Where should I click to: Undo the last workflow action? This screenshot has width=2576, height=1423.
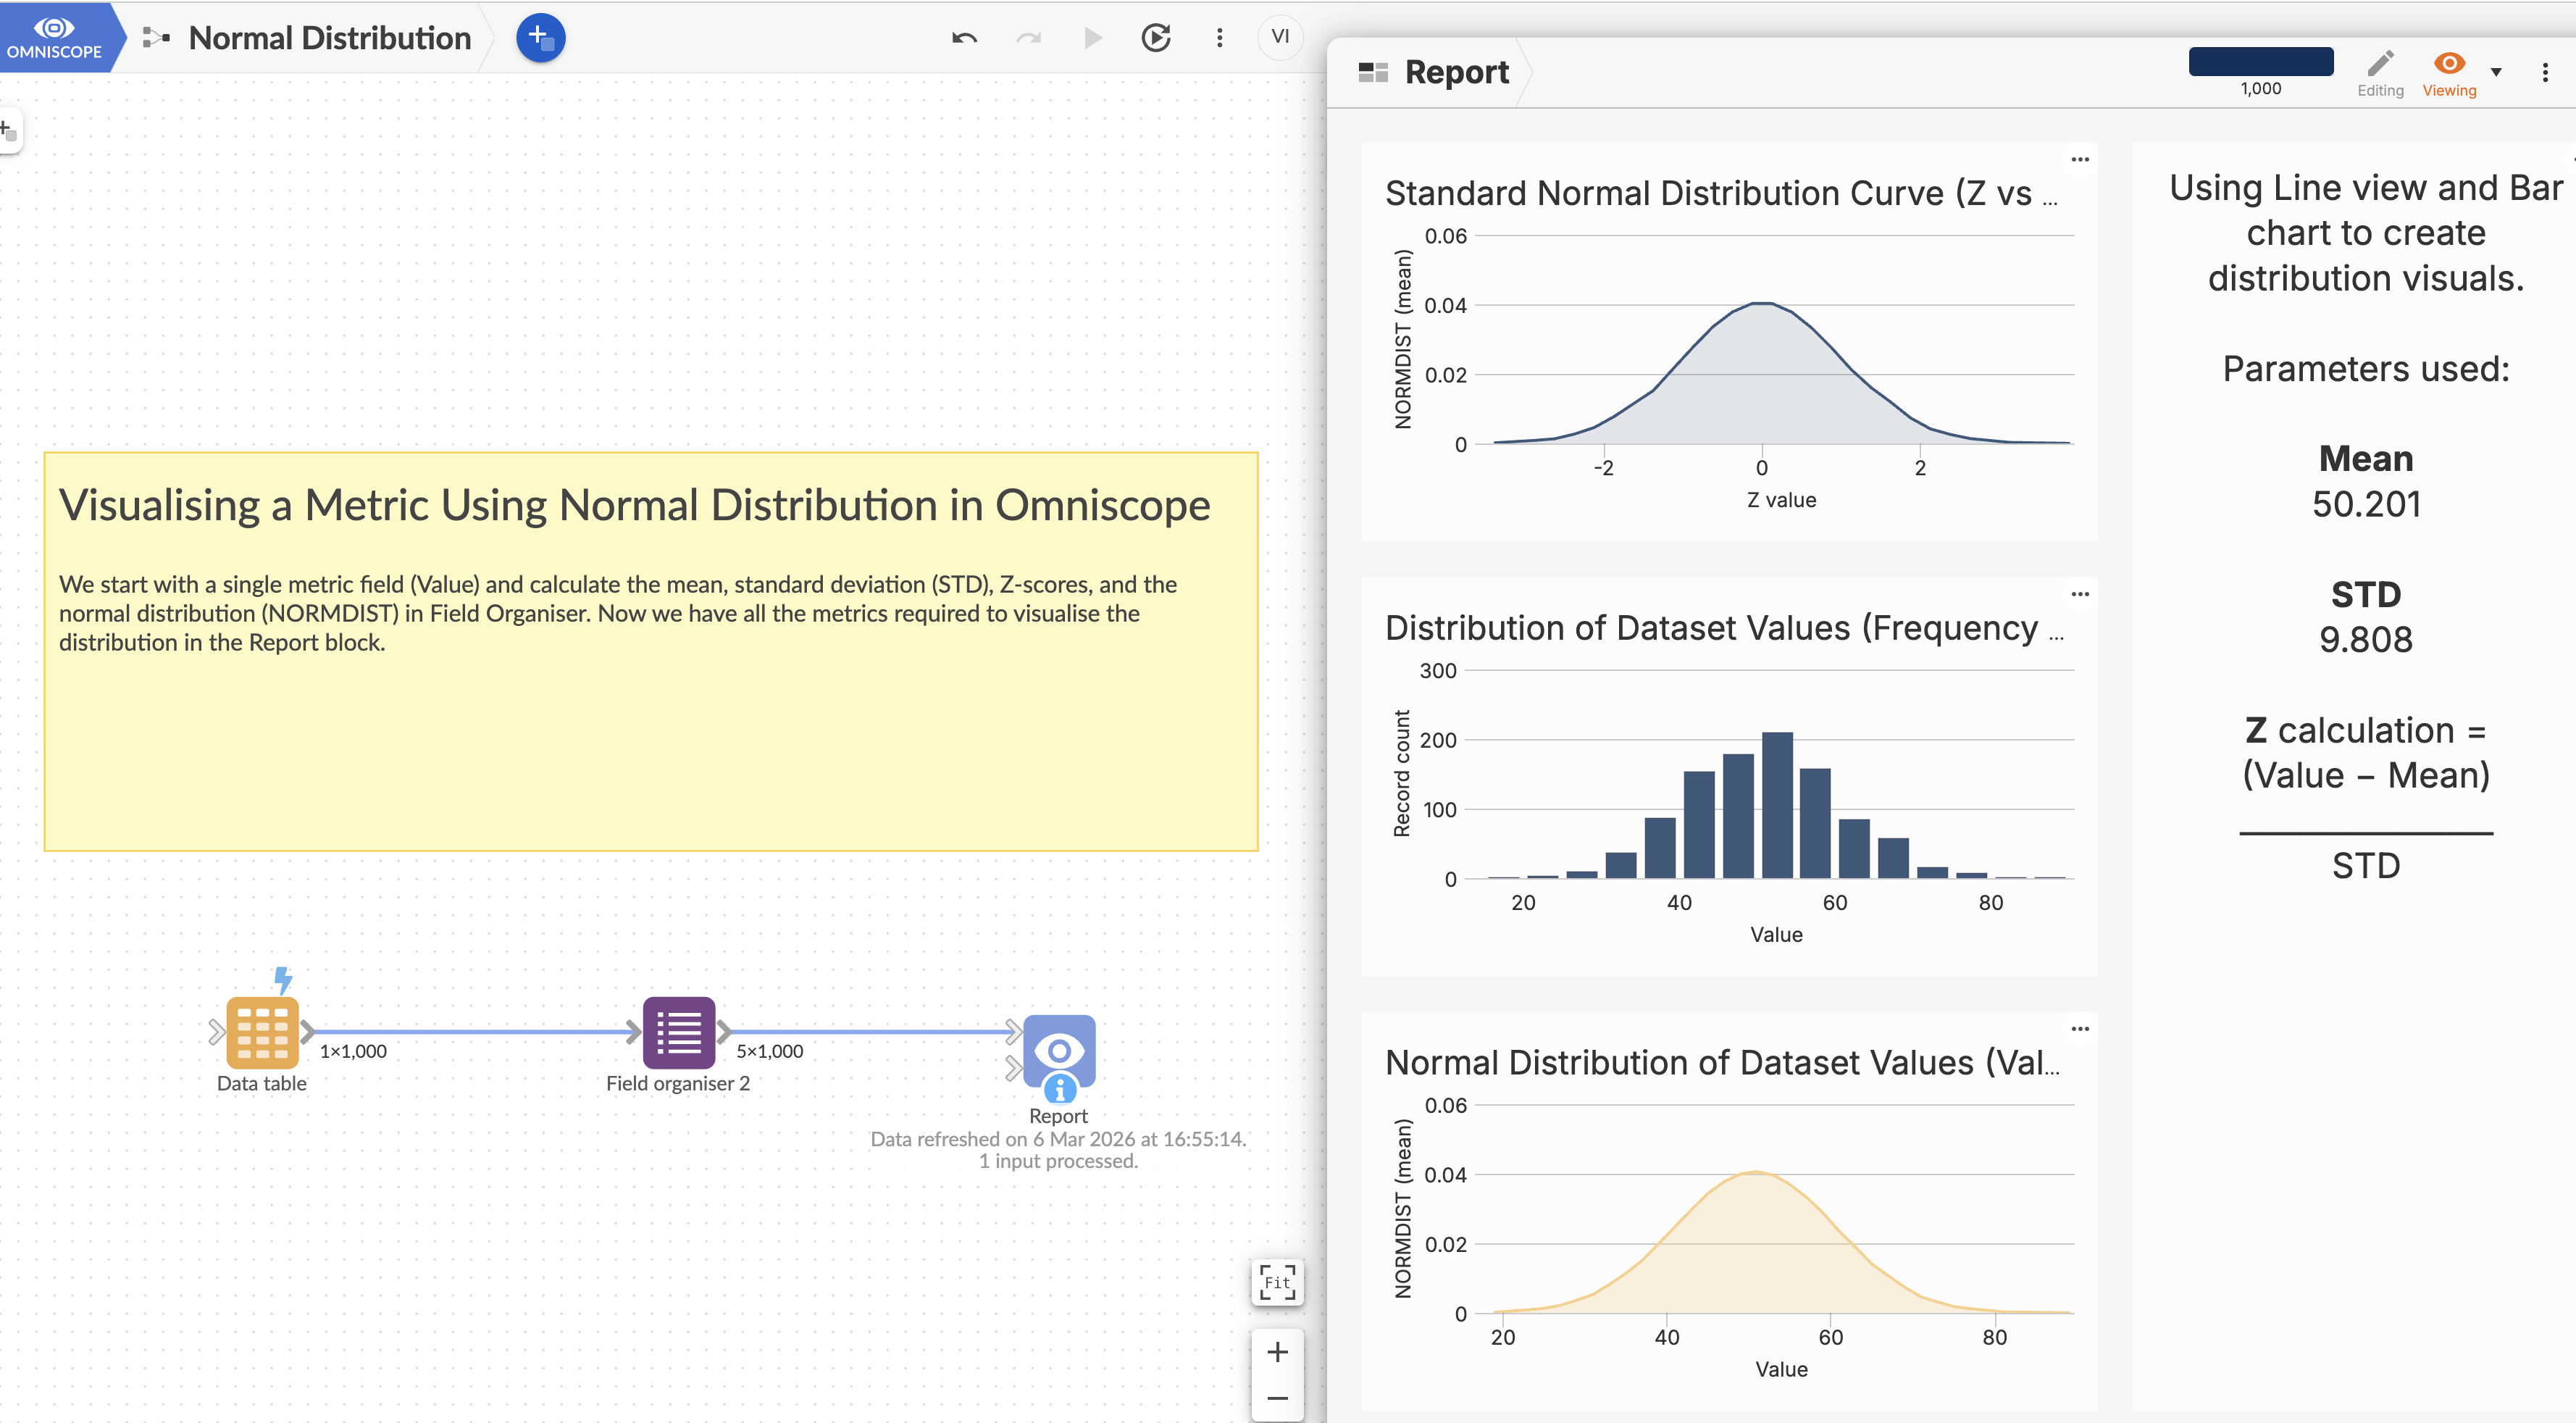point(964,38)
